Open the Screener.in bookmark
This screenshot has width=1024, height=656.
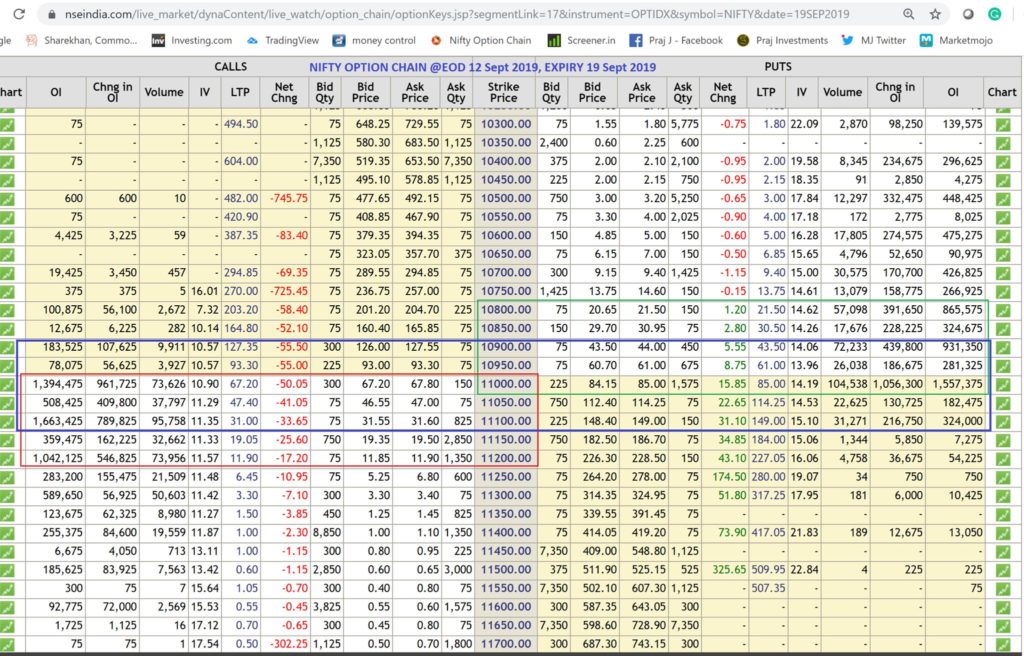(x=581, y=41)
